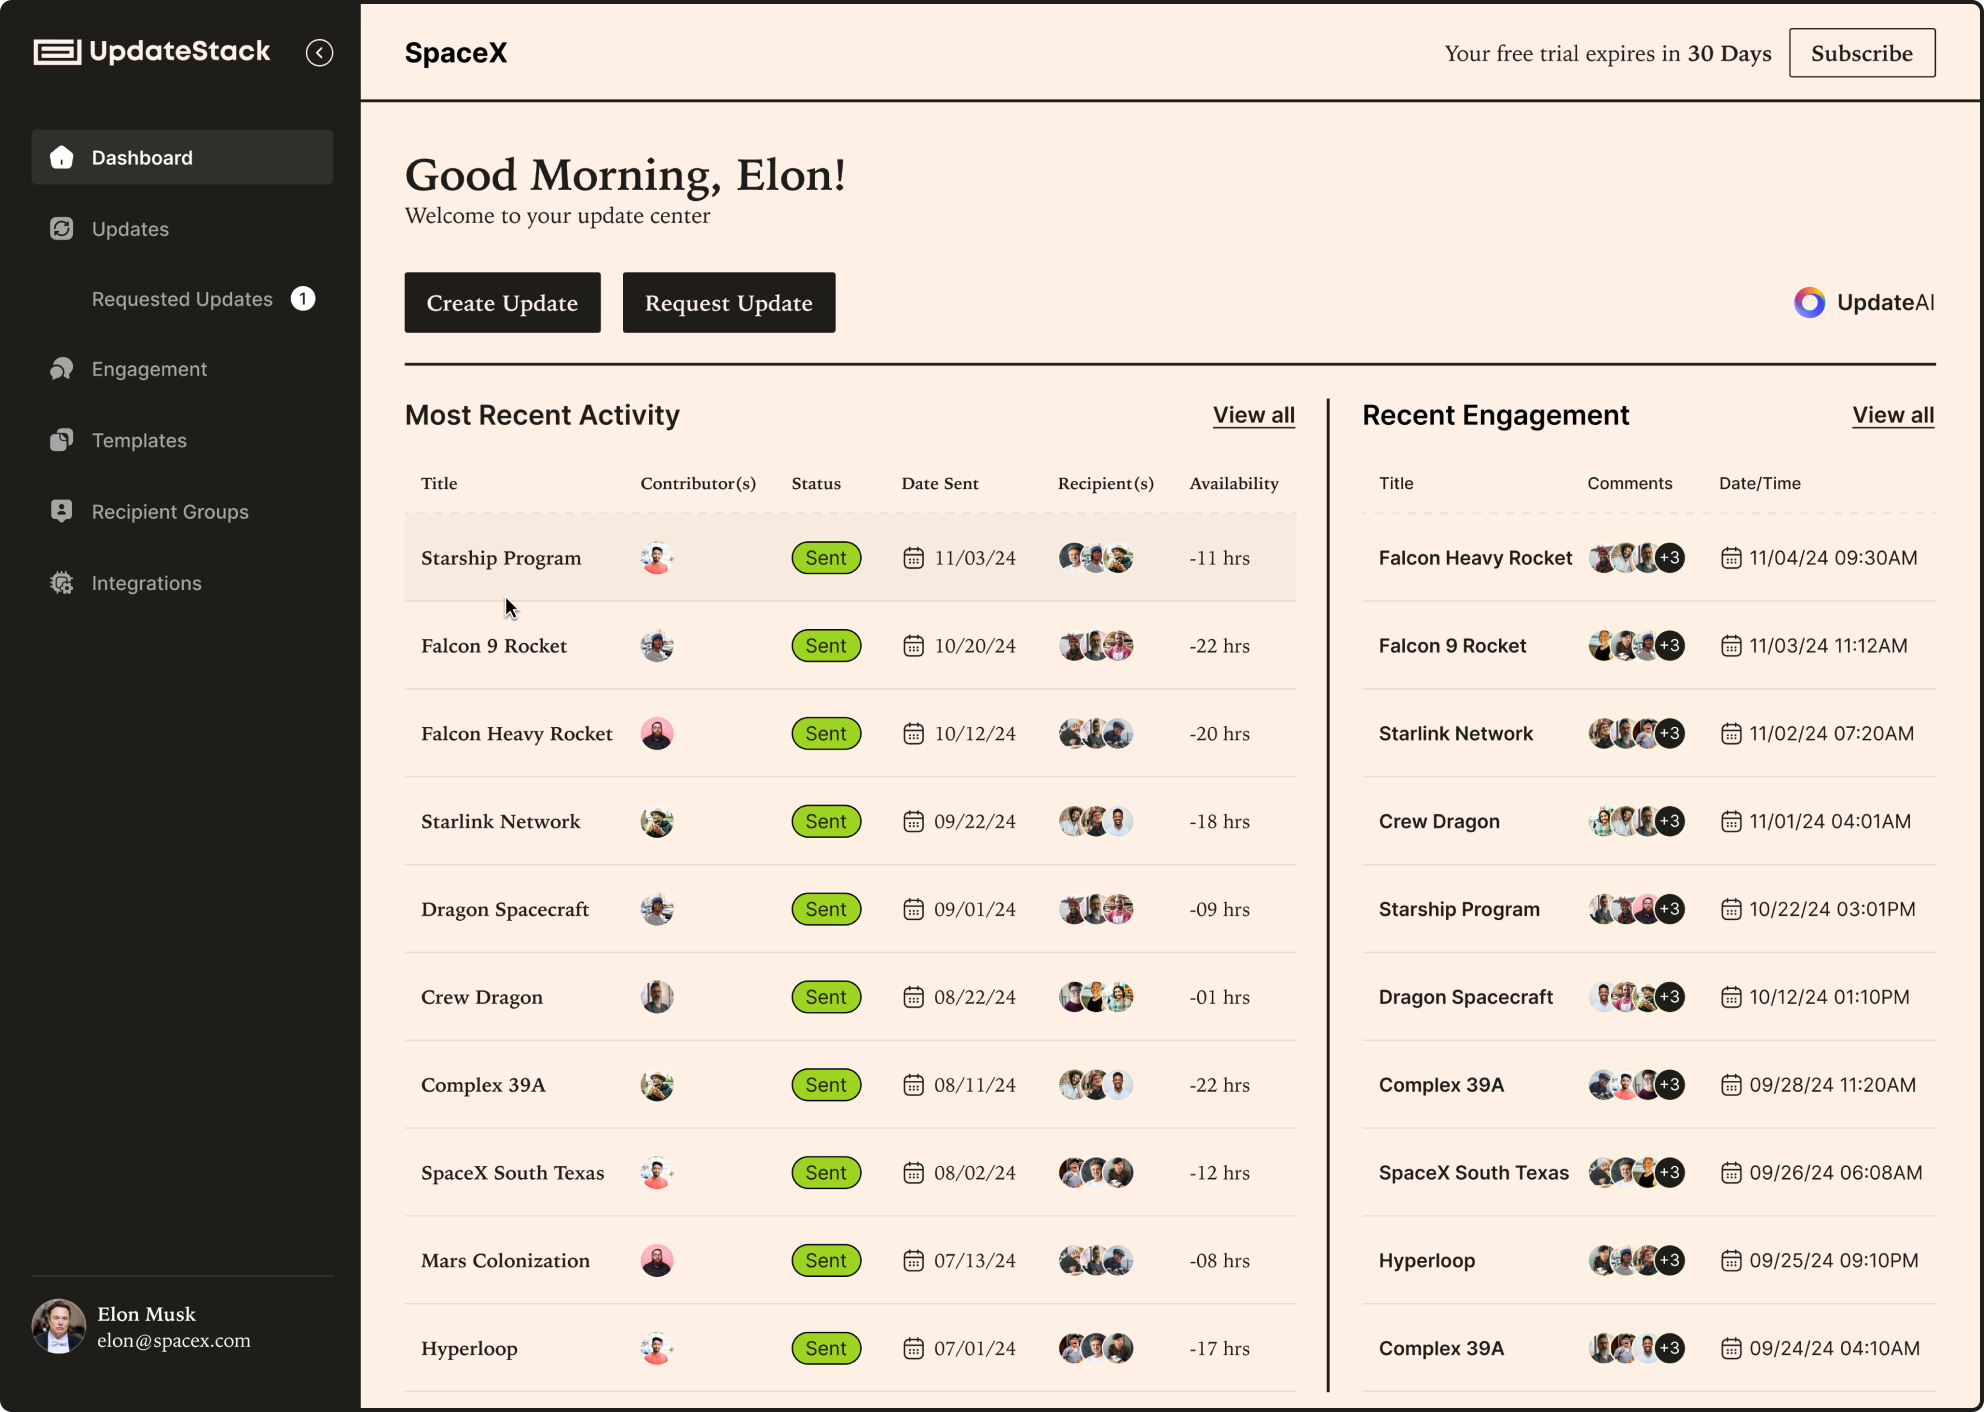
Task: Collapse sidebar with the chevron arrow button
Action: tap(319, 52)
